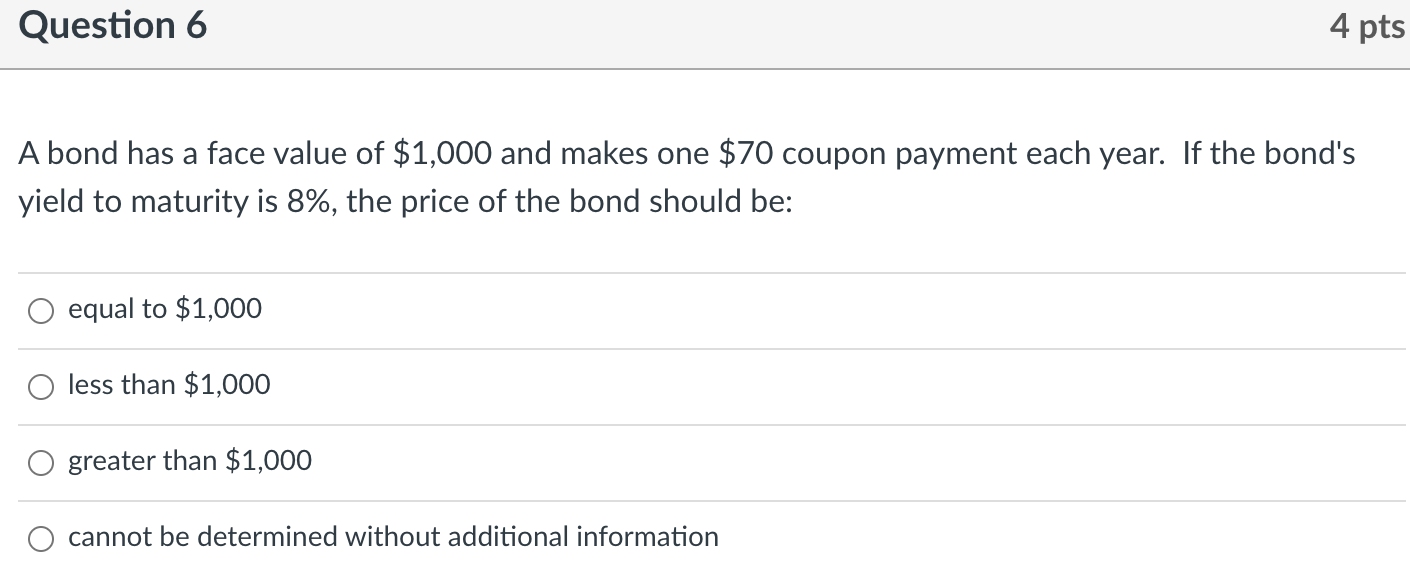
Task: Pick the option stating price below $1,000
Action: 168,384
